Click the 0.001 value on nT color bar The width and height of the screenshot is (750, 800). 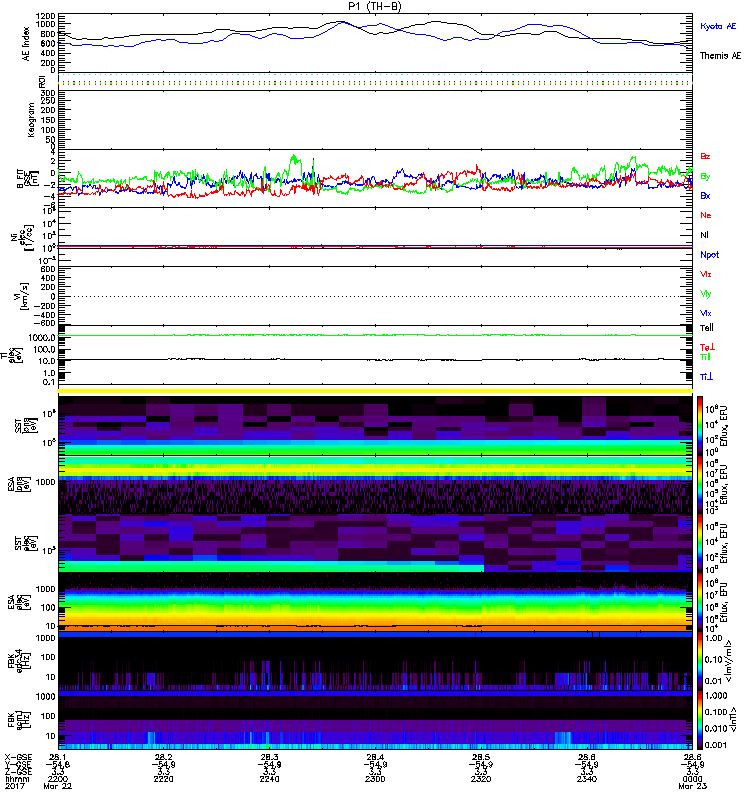tap(715, 745)
